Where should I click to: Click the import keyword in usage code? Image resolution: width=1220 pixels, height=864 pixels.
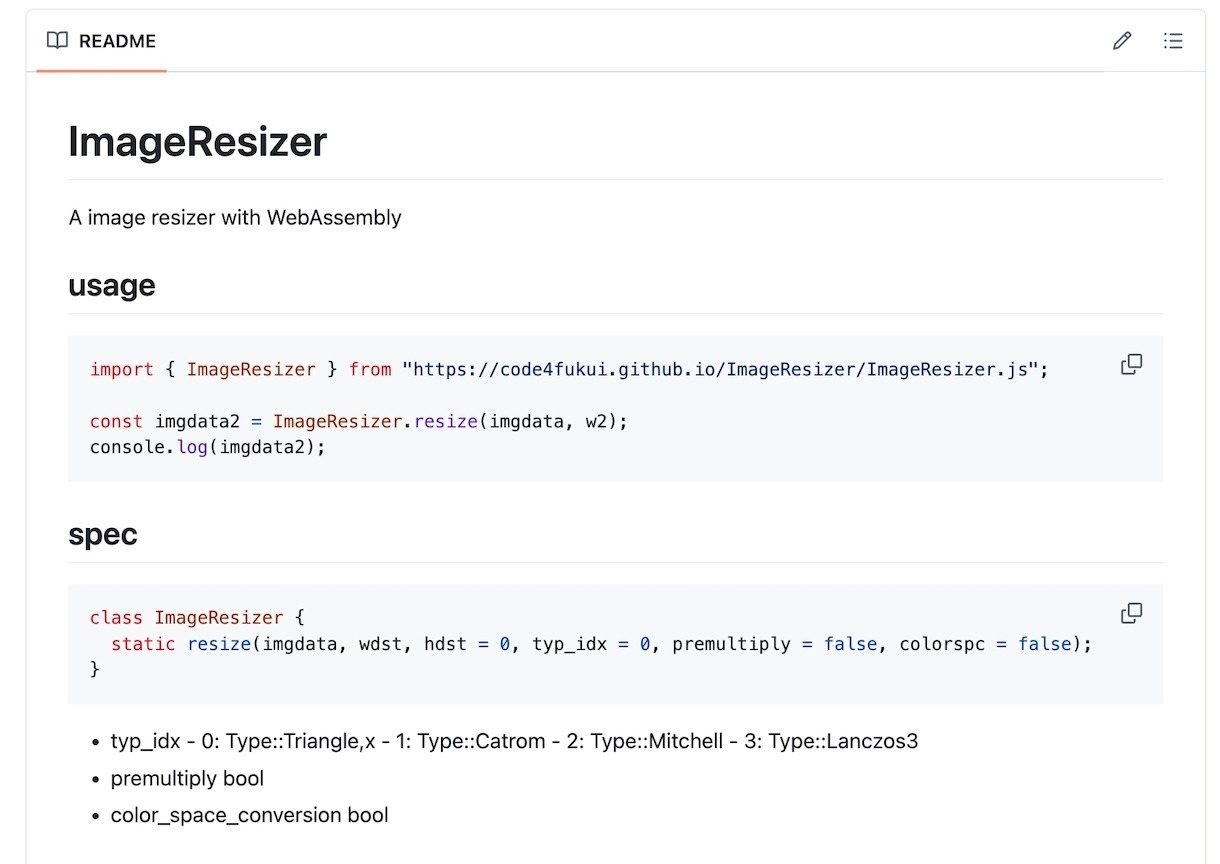122,370
